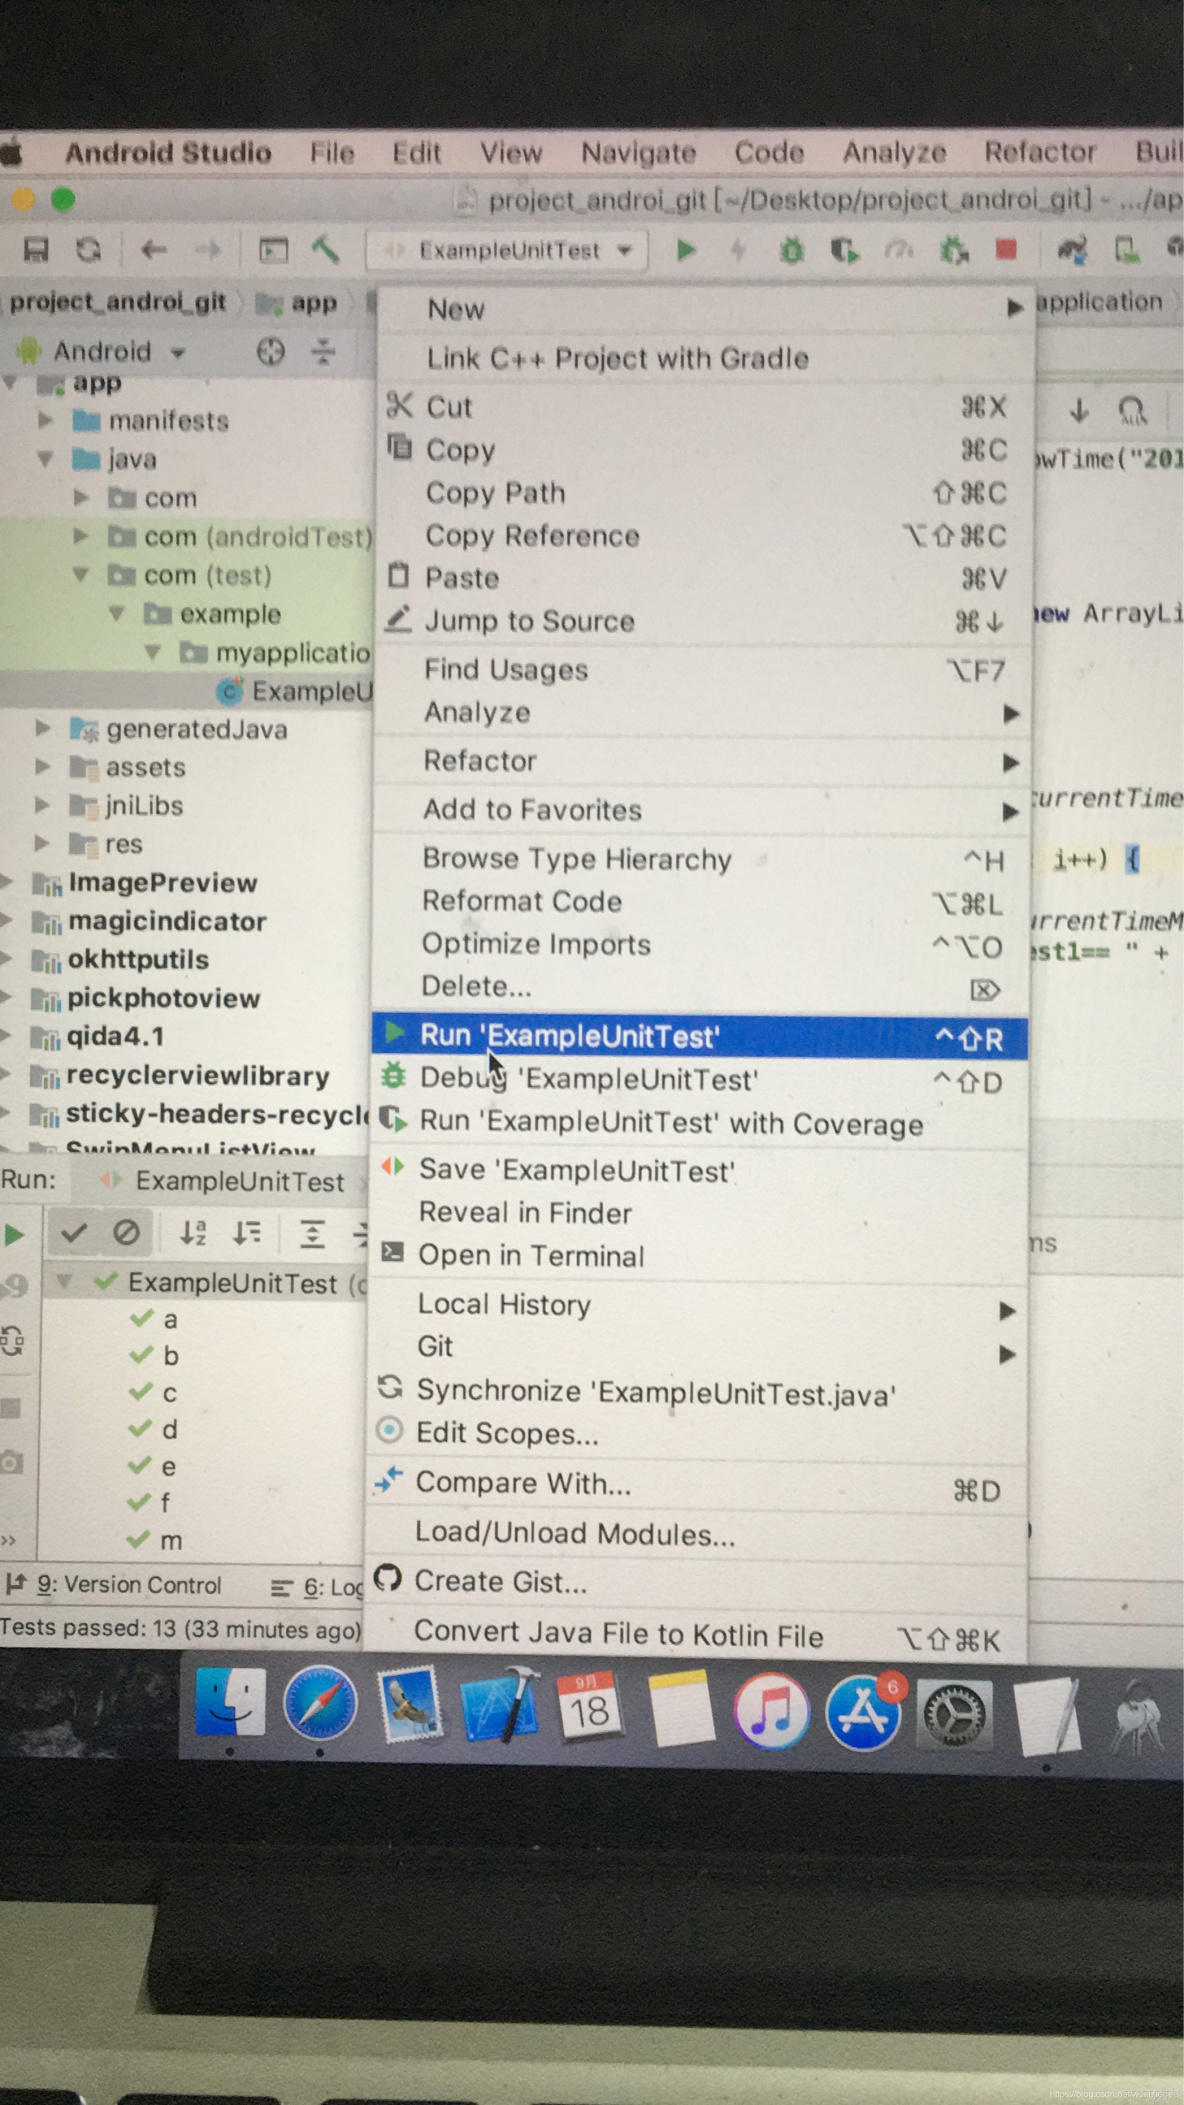Expand the manifests folder
The width and height of the screenshot is (1184, 2105).
tap(47, 420)
